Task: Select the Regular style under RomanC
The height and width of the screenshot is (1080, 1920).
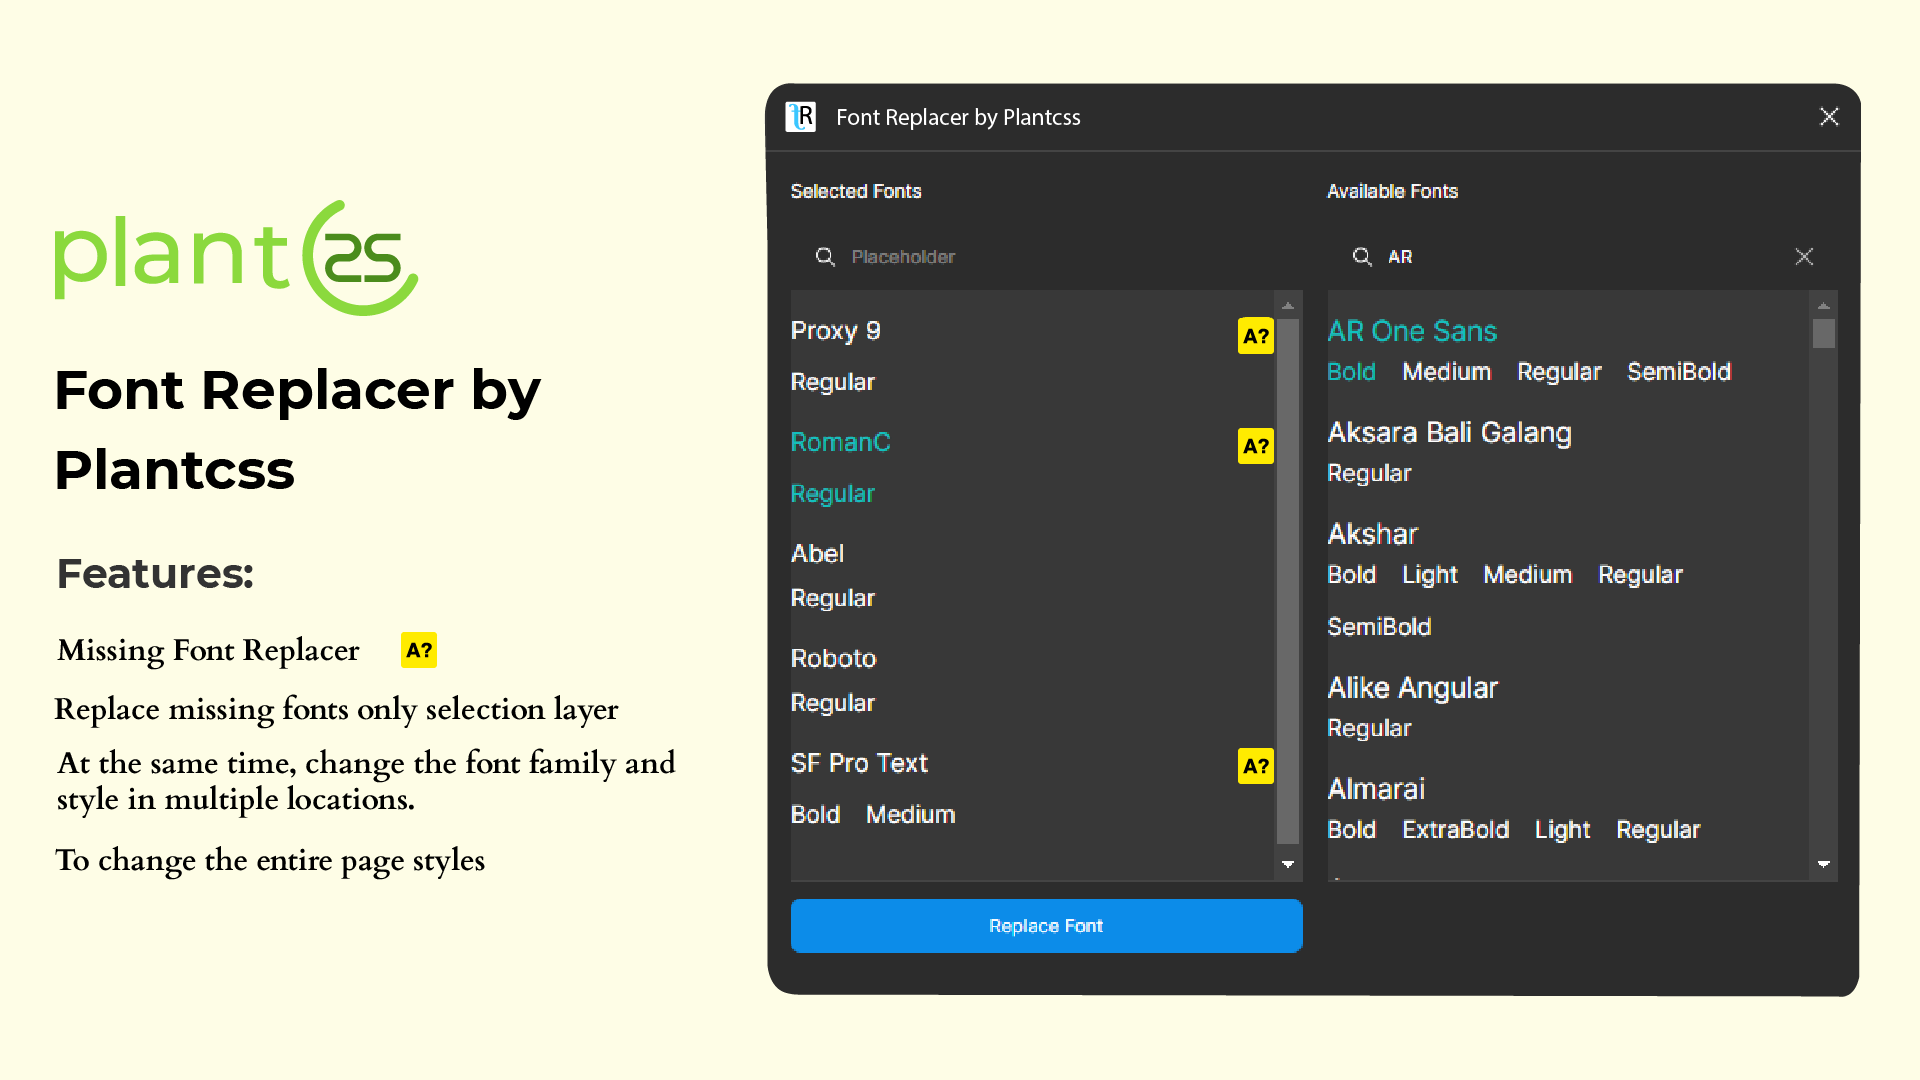Action: point(833,494)
